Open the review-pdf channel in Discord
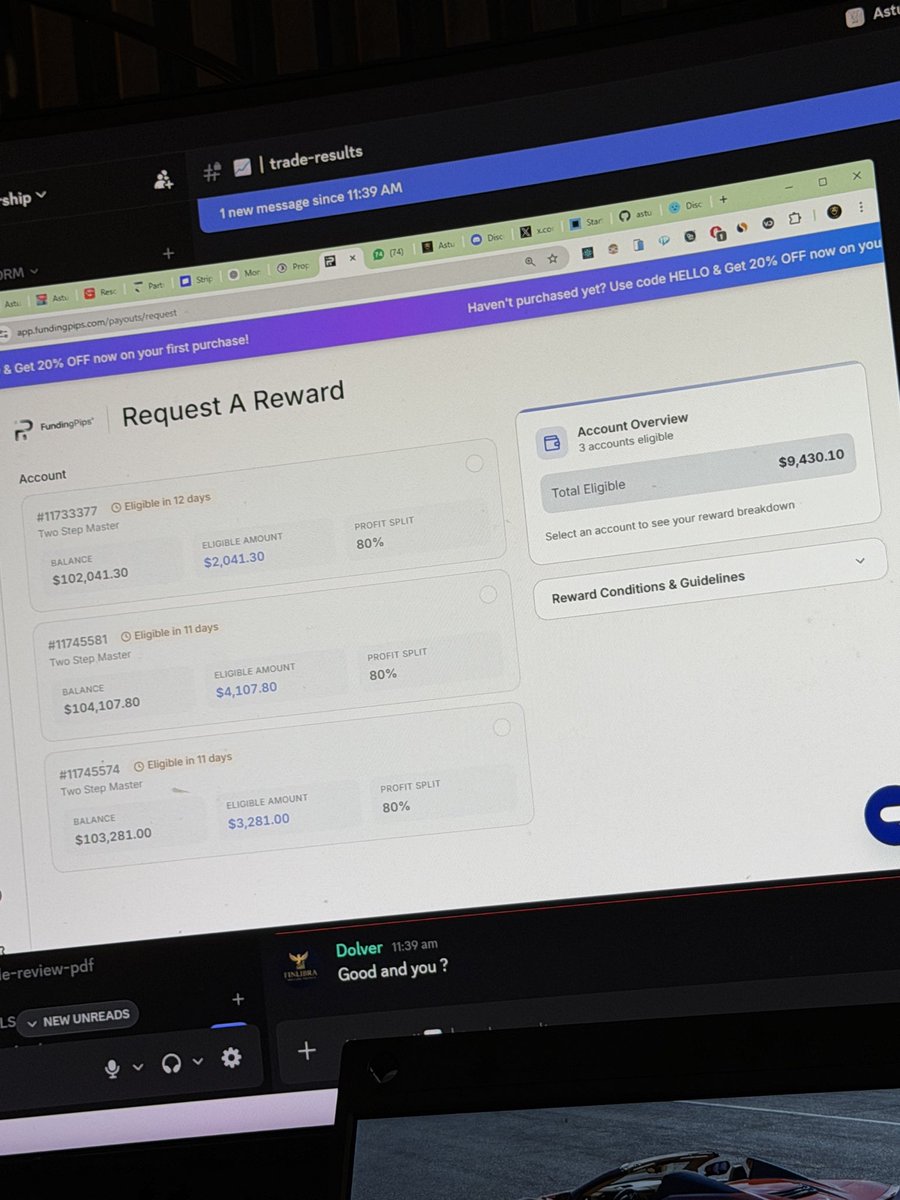900x1200 pixels. tap(47, 969)
